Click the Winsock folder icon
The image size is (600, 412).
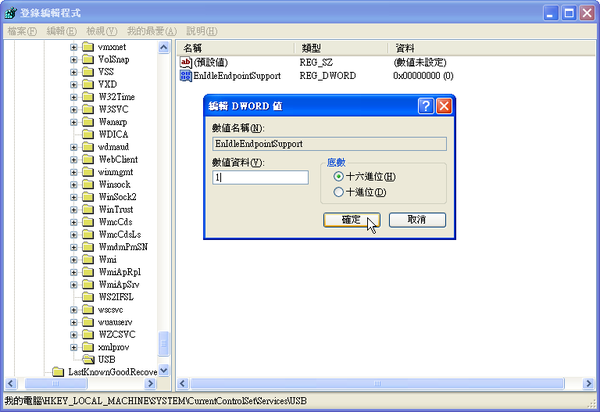pyautogui.click(x=88, y=184)
